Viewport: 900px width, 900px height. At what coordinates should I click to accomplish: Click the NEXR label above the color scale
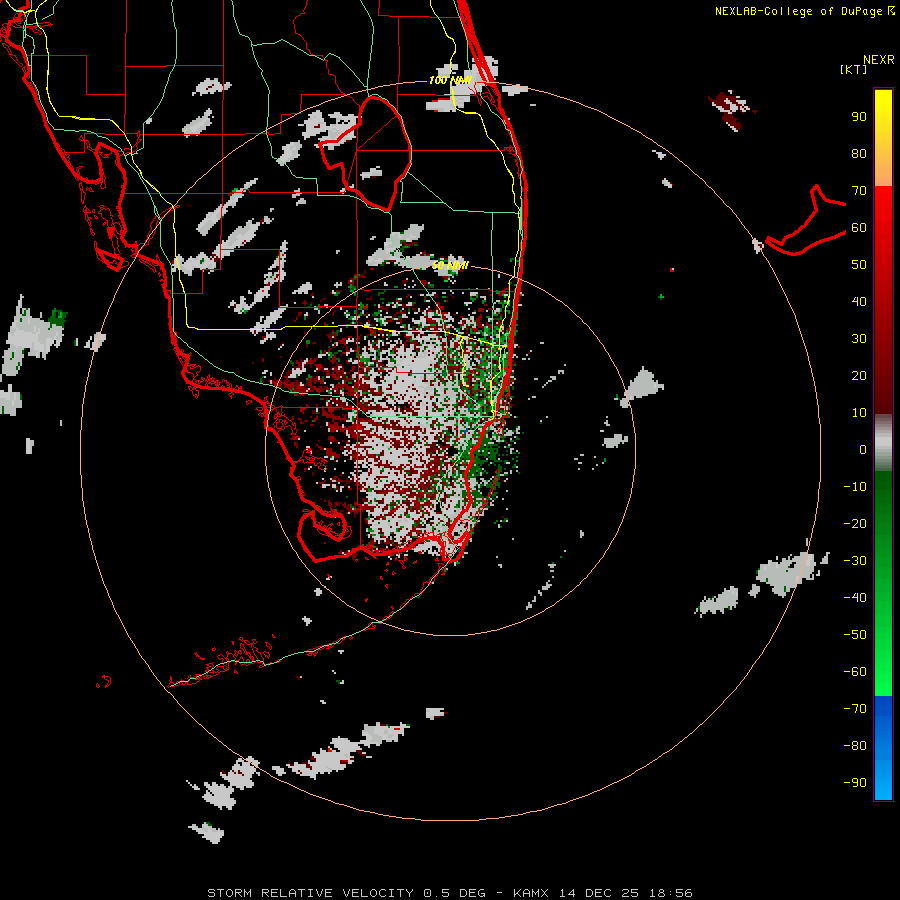click(x=878, y=60)
